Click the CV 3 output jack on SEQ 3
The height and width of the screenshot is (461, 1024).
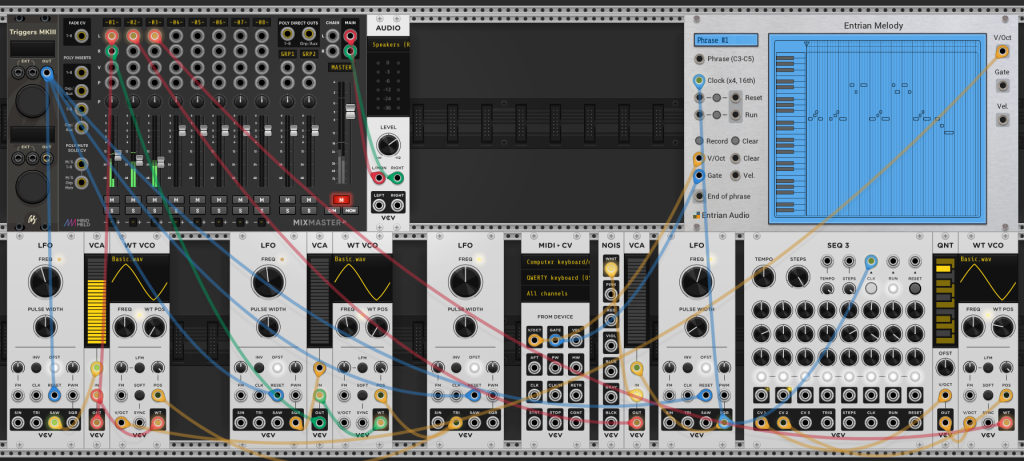pos(804,422)
